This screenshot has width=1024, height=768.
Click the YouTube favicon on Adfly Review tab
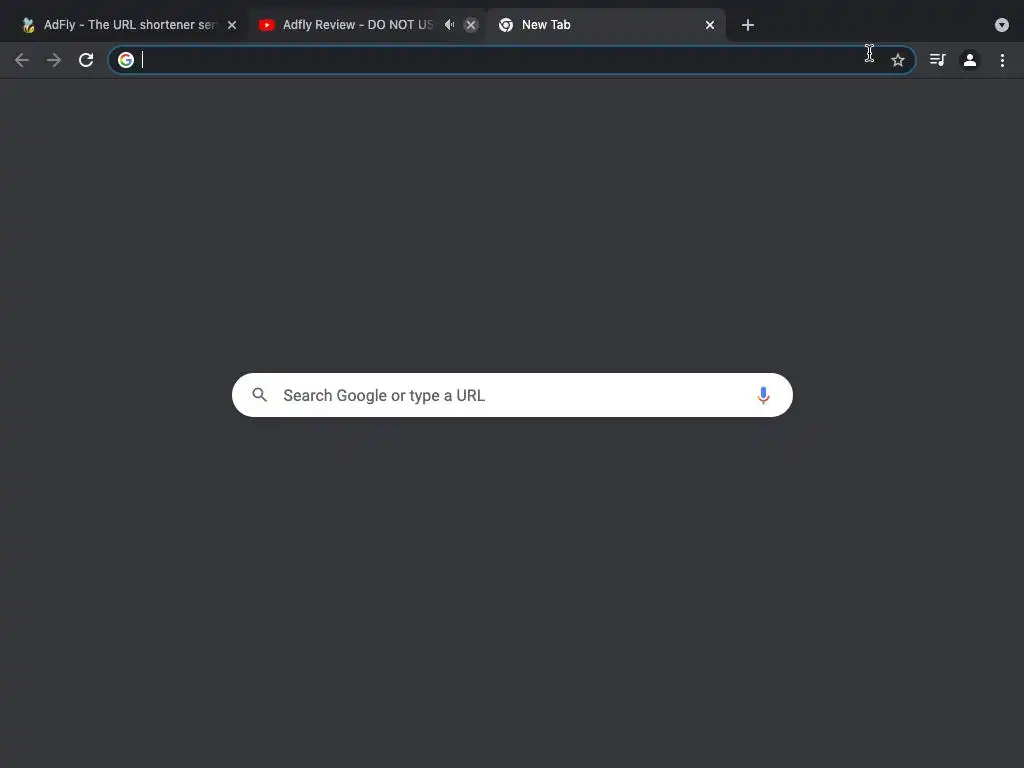266,25
